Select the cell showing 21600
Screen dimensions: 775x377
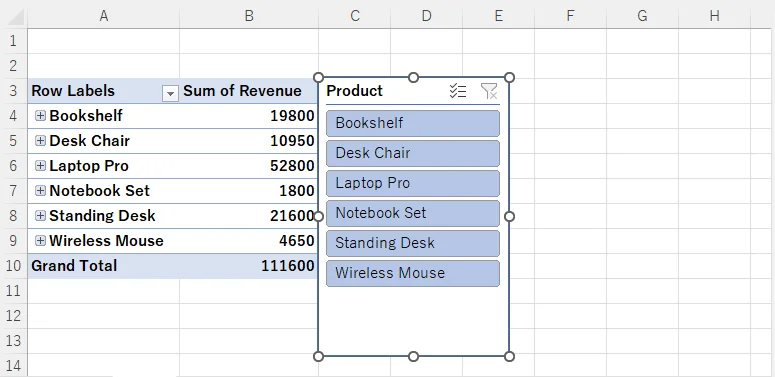tap(249, 216)
